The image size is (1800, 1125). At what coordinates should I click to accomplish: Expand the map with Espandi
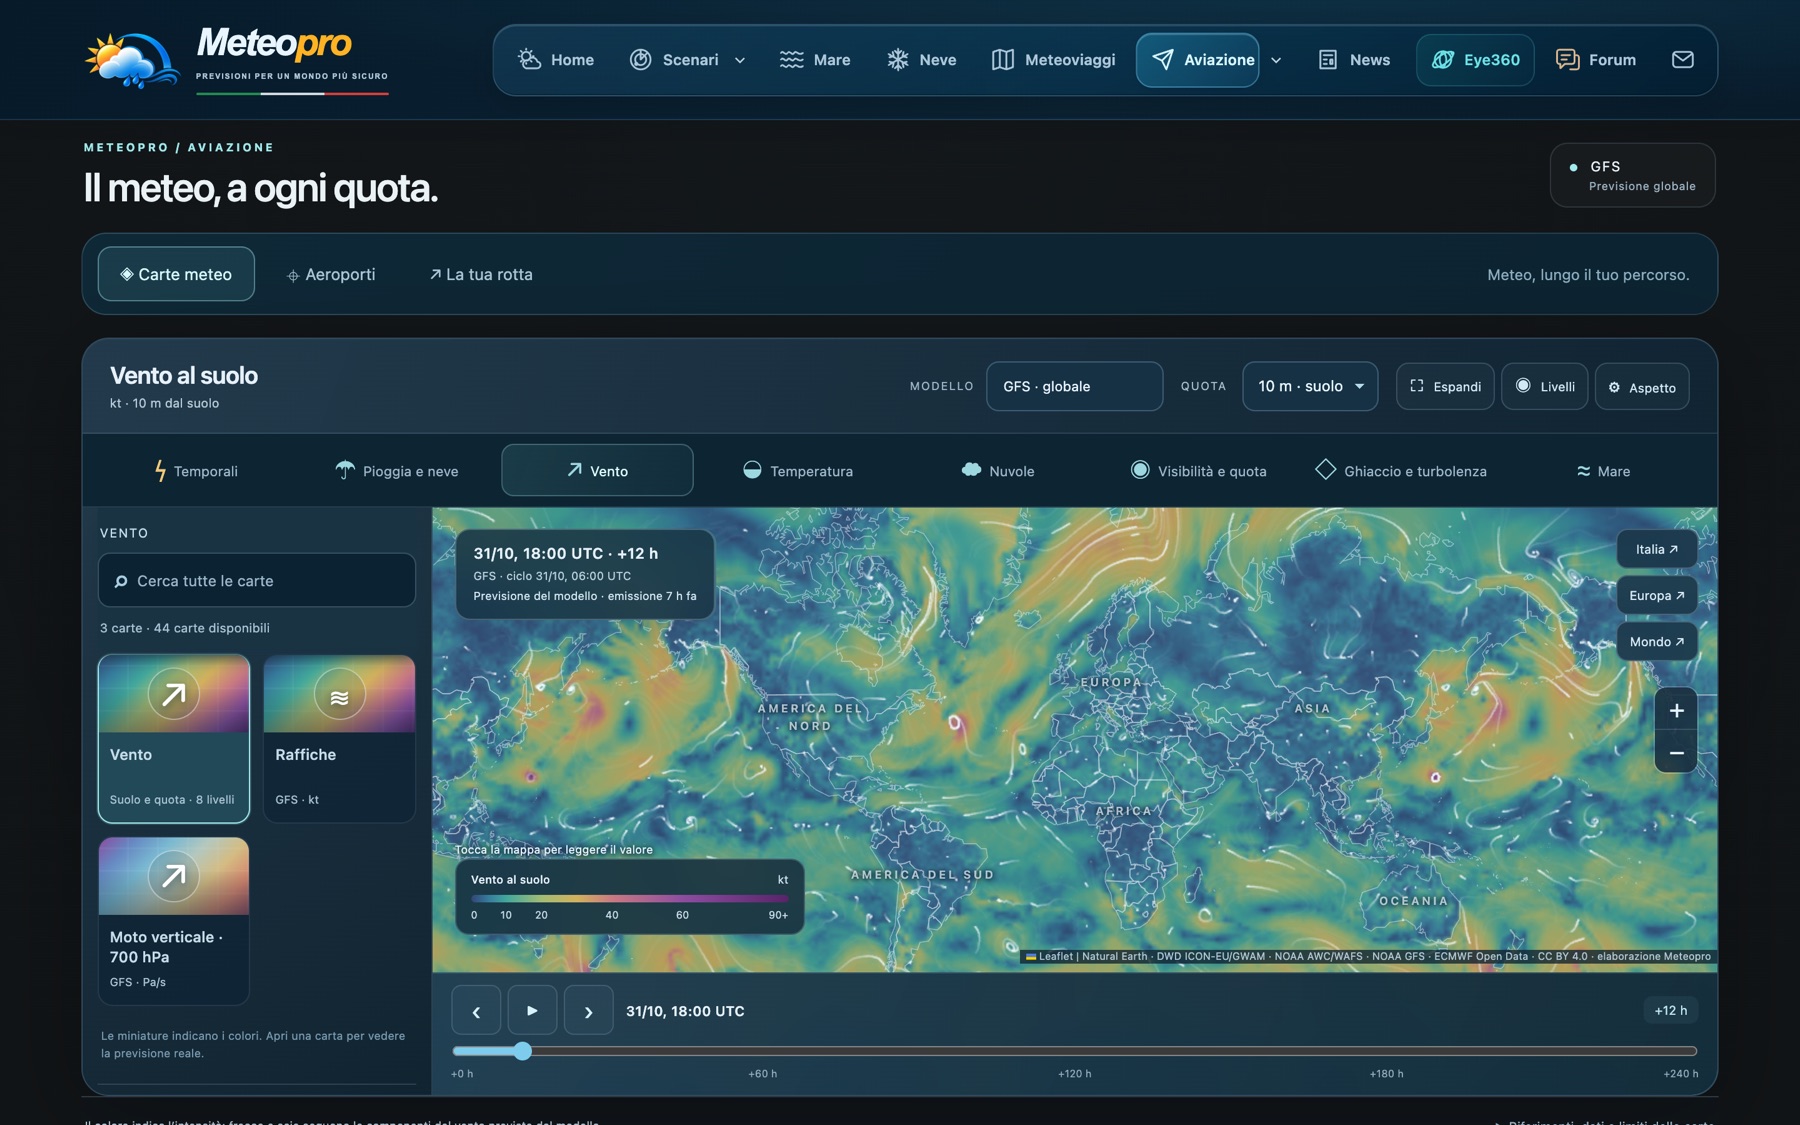click(x=1445, y=387)
